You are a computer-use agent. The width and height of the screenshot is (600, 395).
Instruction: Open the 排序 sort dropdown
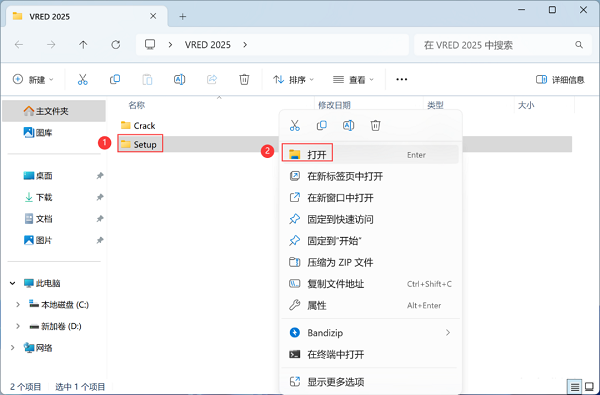[293, 80]
